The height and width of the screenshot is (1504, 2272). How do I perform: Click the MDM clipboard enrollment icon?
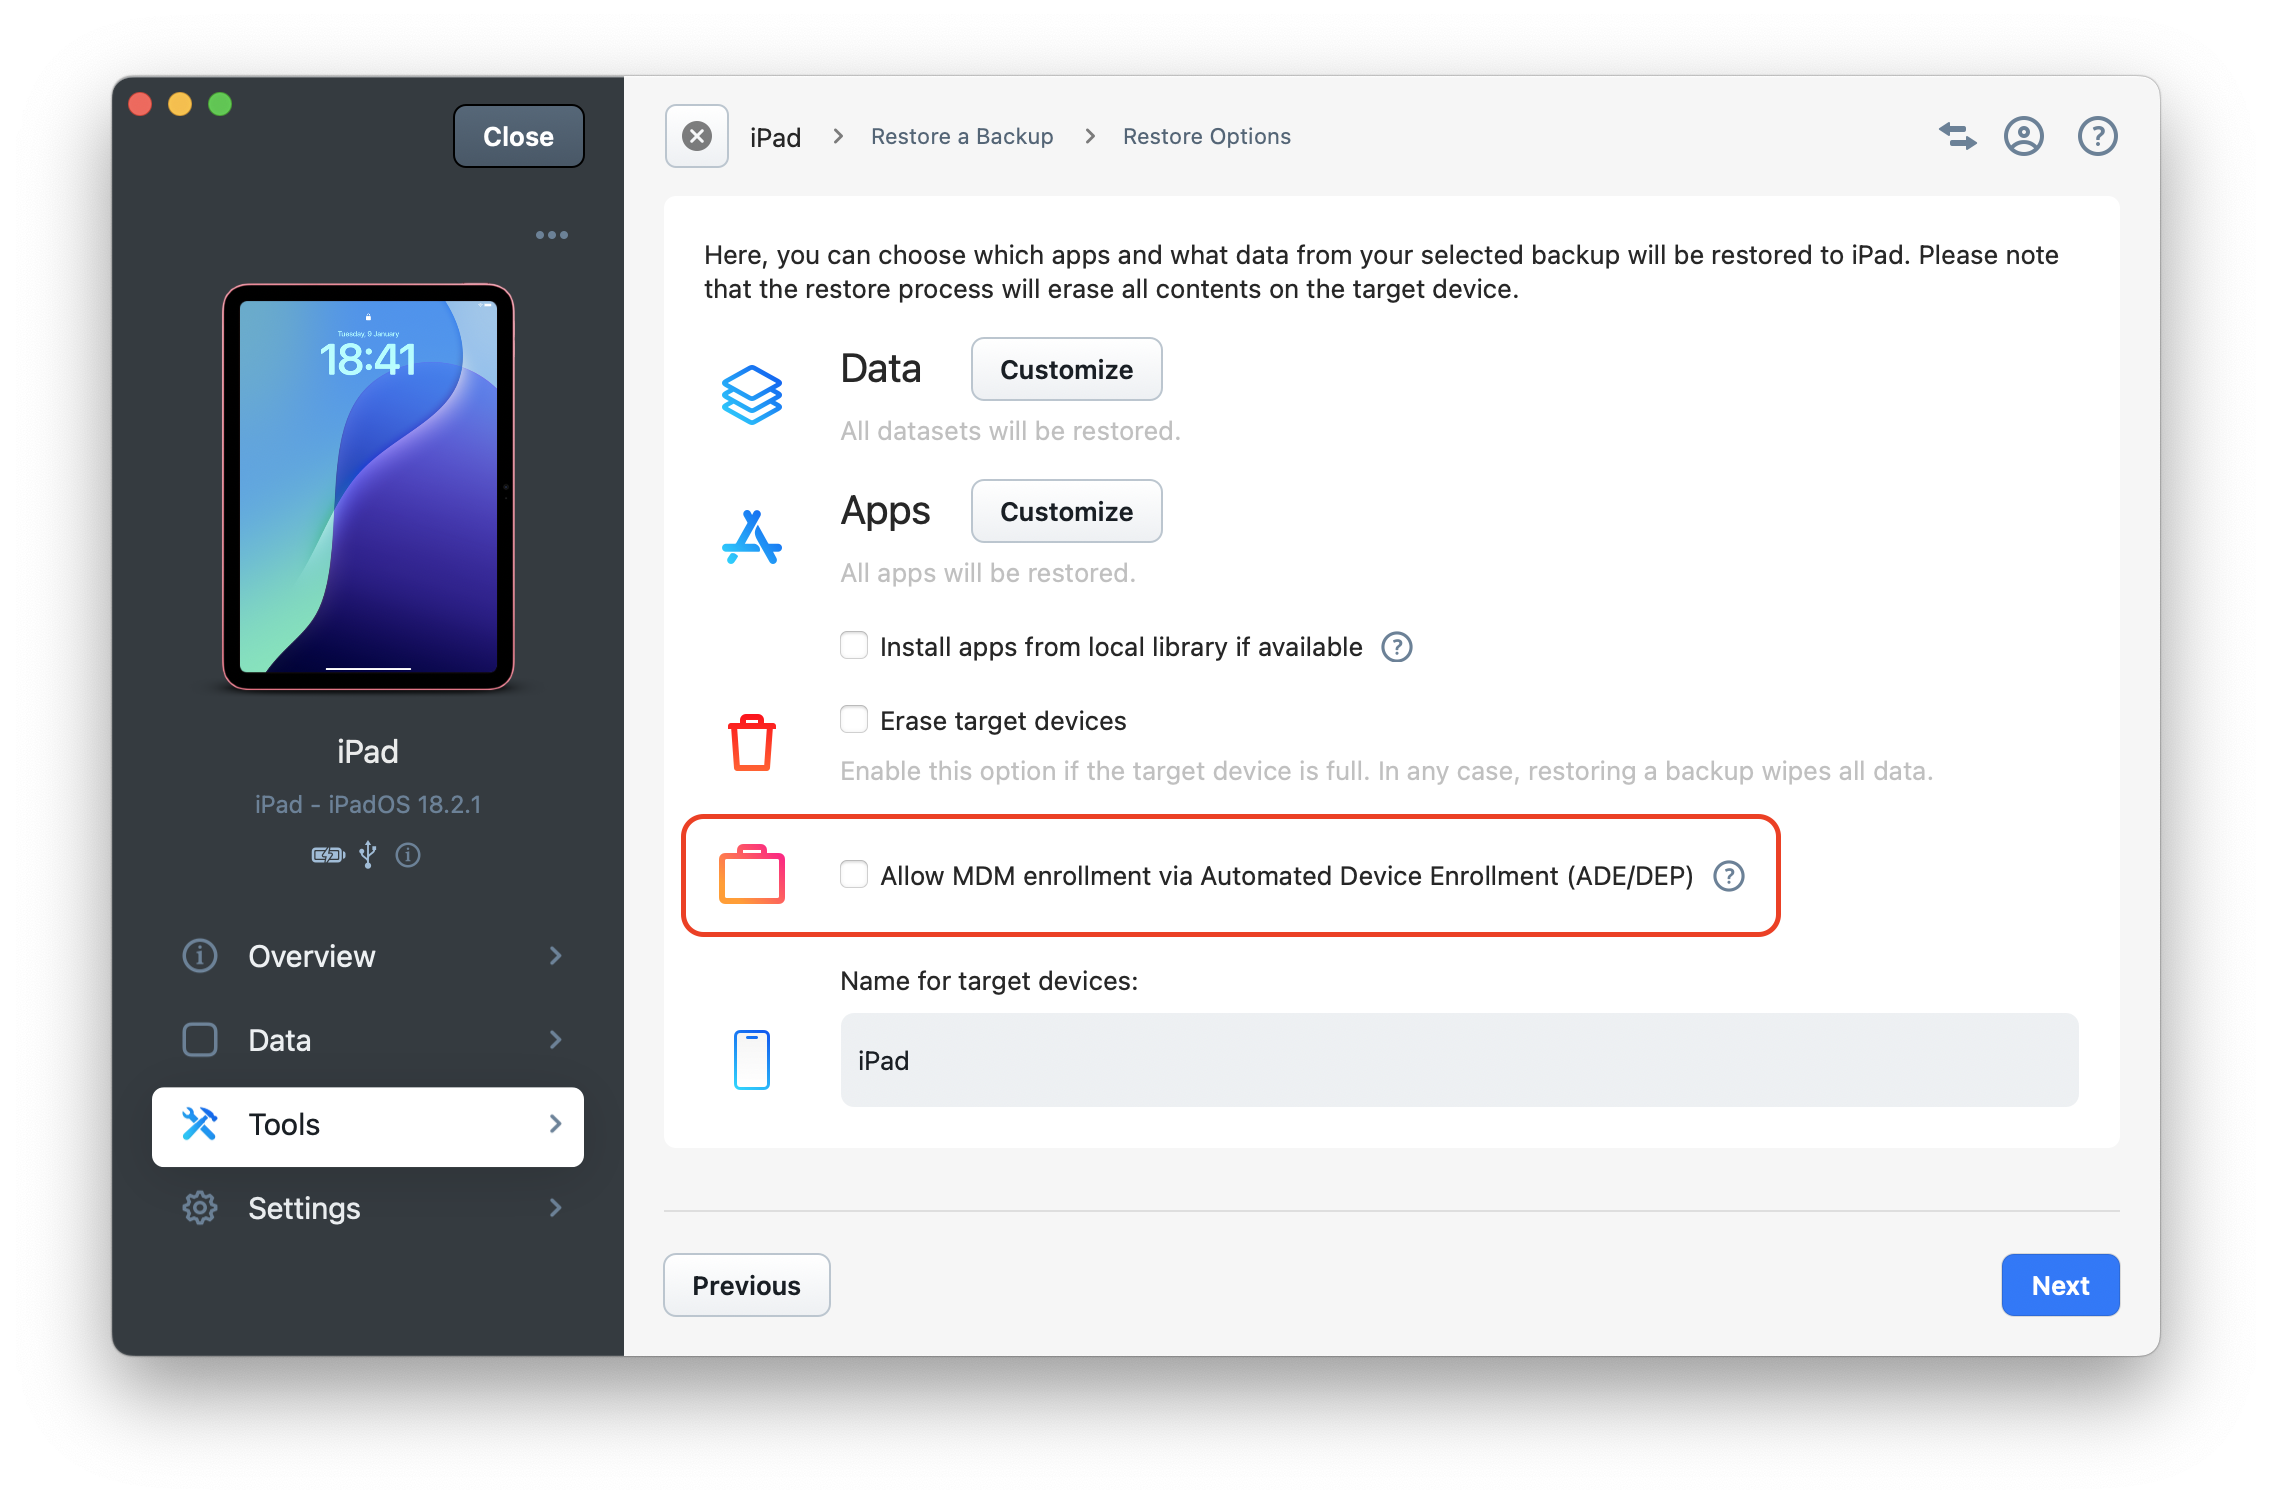click(752, 873)
